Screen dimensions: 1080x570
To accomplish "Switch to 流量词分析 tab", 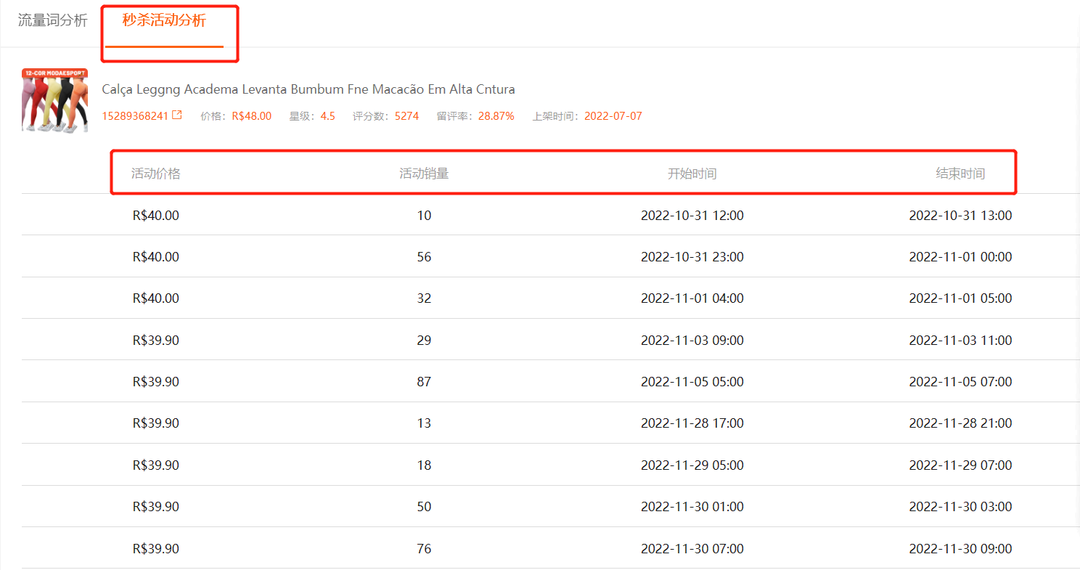I will pos(52,21).
